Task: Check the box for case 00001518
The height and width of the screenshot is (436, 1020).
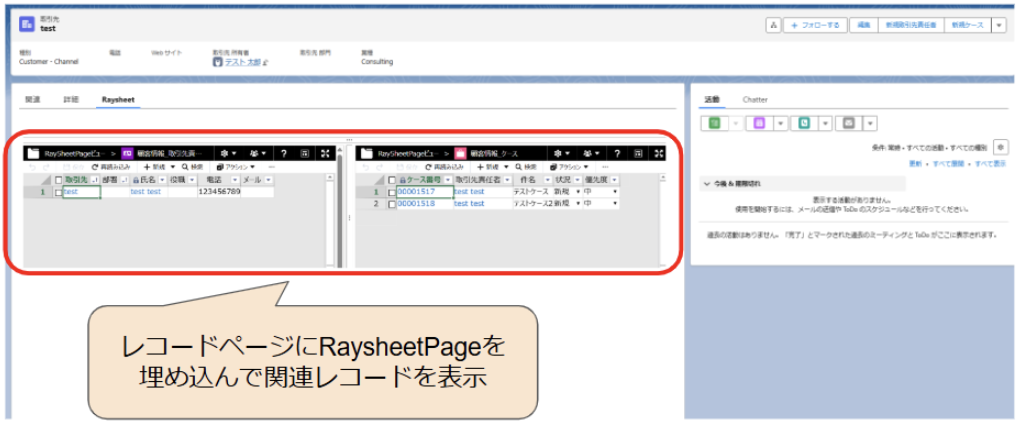Action: 391,203
